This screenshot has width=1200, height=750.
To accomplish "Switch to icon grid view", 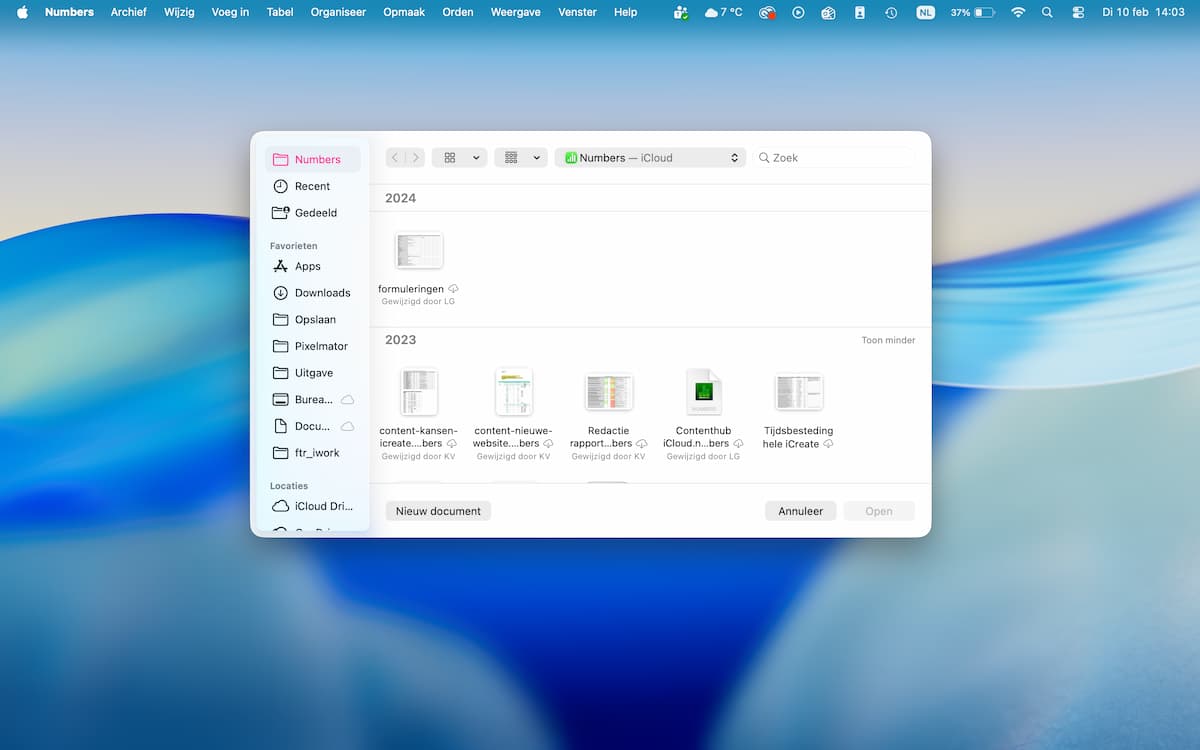I will pyautogui.click(x=450, y=158).
